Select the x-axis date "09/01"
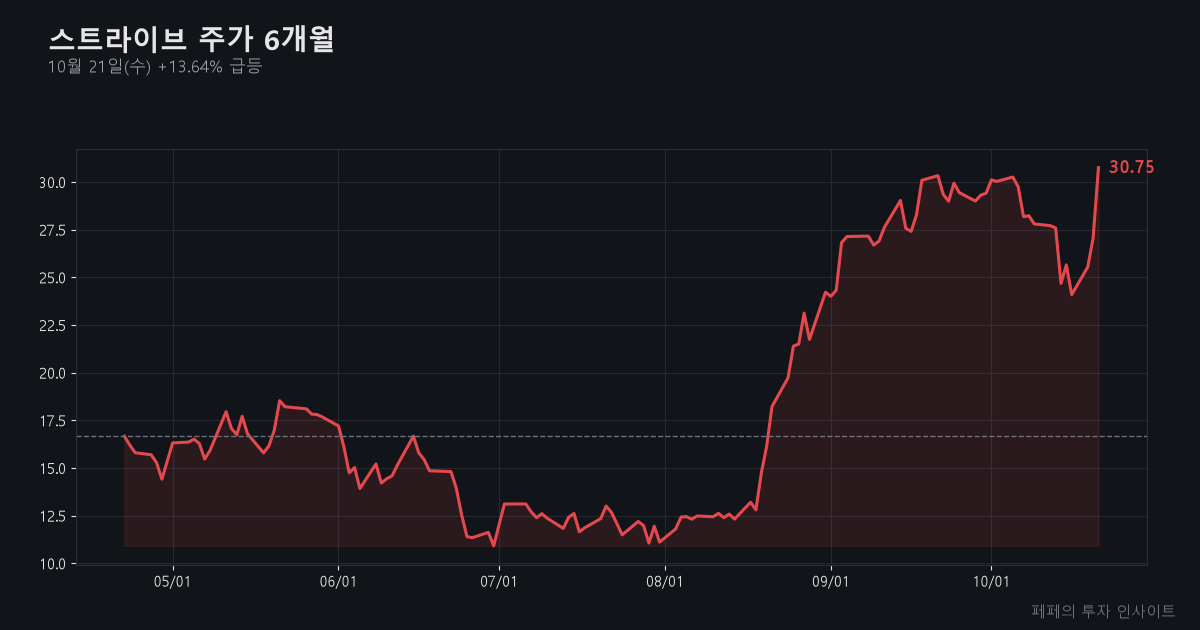 click(831, 582)
